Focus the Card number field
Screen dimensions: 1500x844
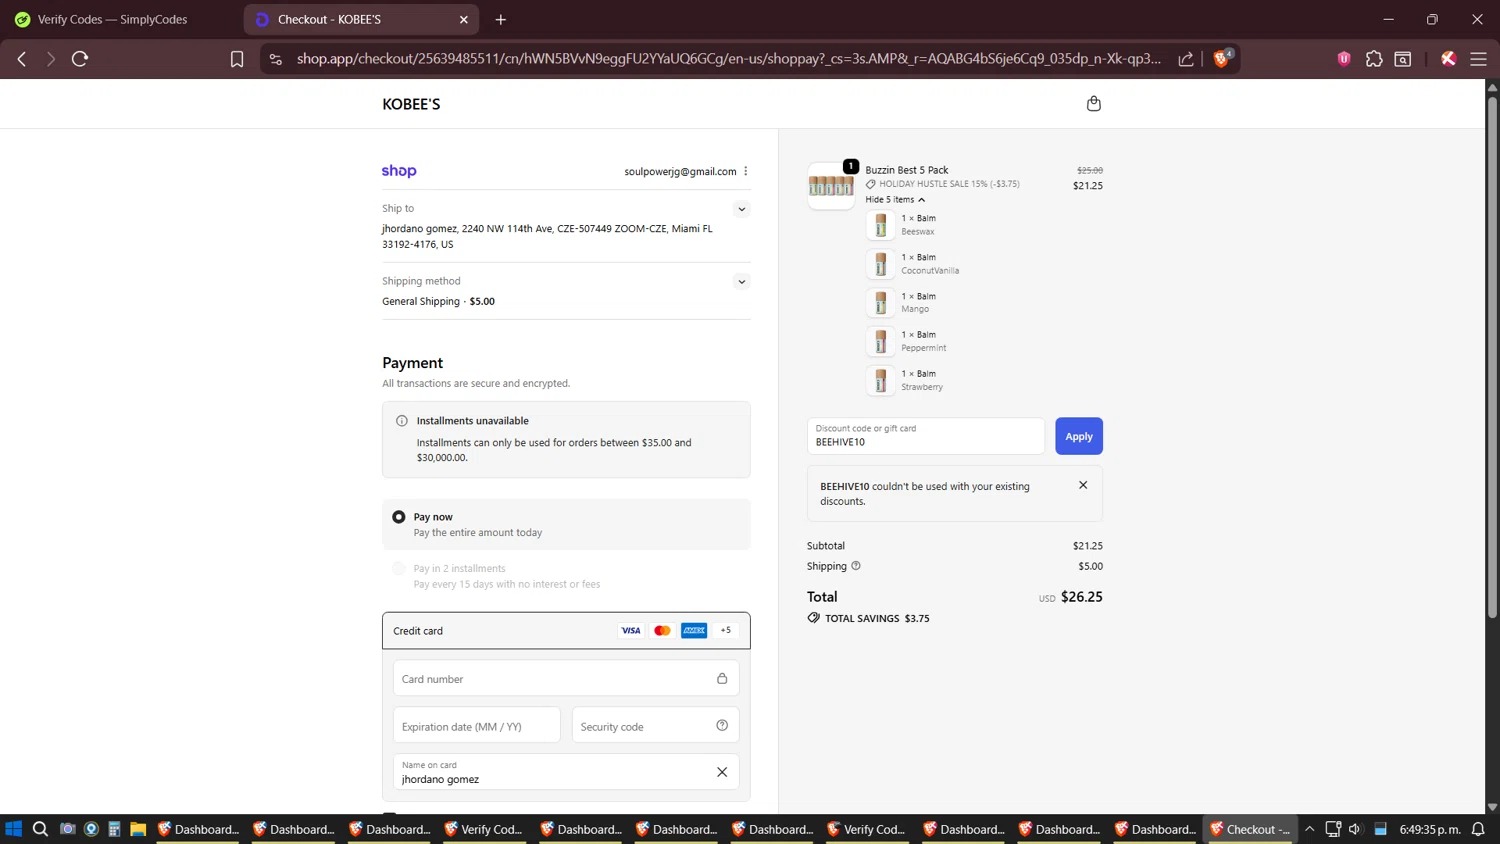point(566,679)
